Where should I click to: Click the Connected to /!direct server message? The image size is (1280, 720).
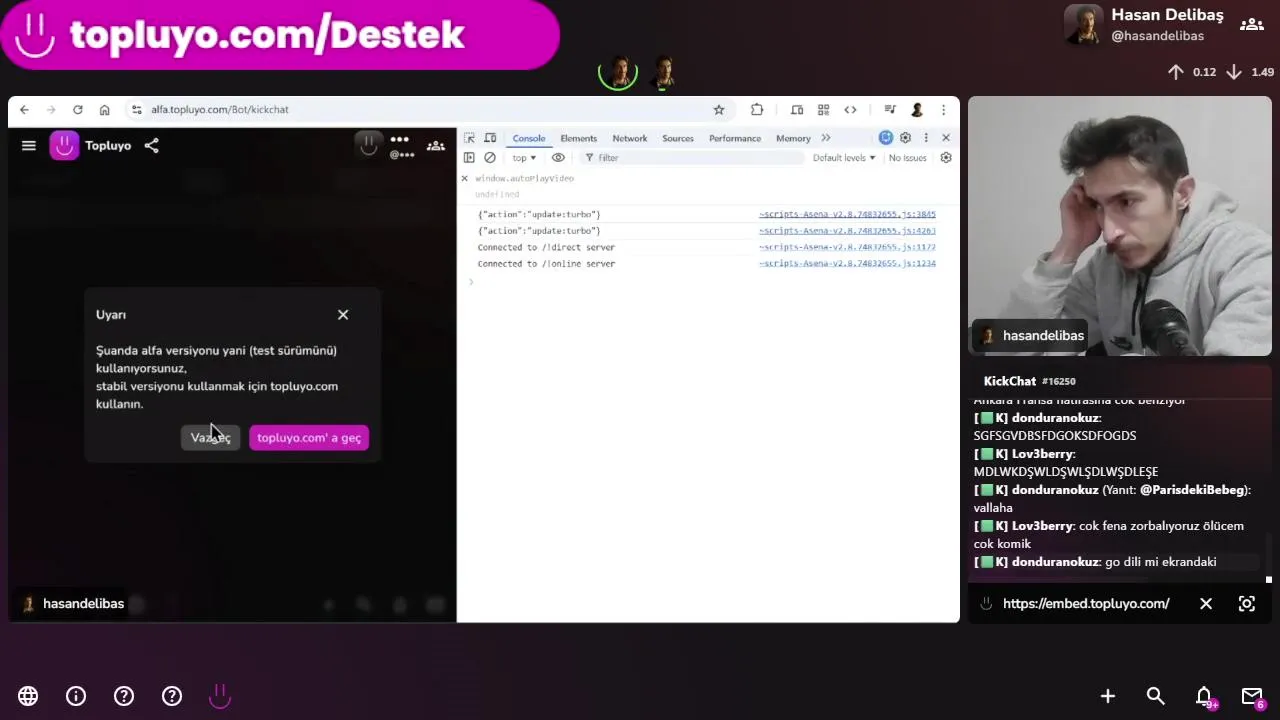coord(546,248)
